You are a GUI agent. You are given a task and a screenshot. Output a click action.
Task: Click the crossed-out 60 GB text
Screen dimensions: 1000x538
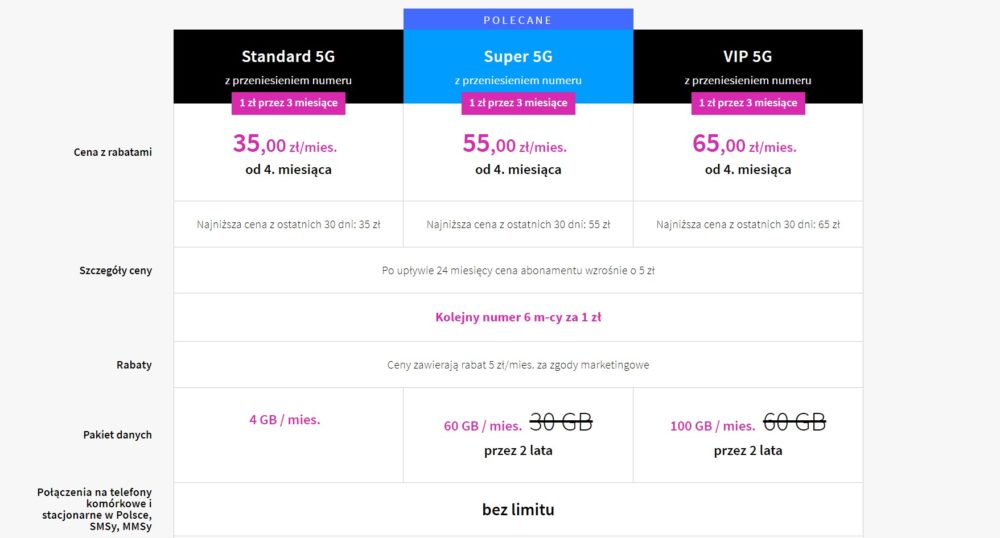click(795, 422)
